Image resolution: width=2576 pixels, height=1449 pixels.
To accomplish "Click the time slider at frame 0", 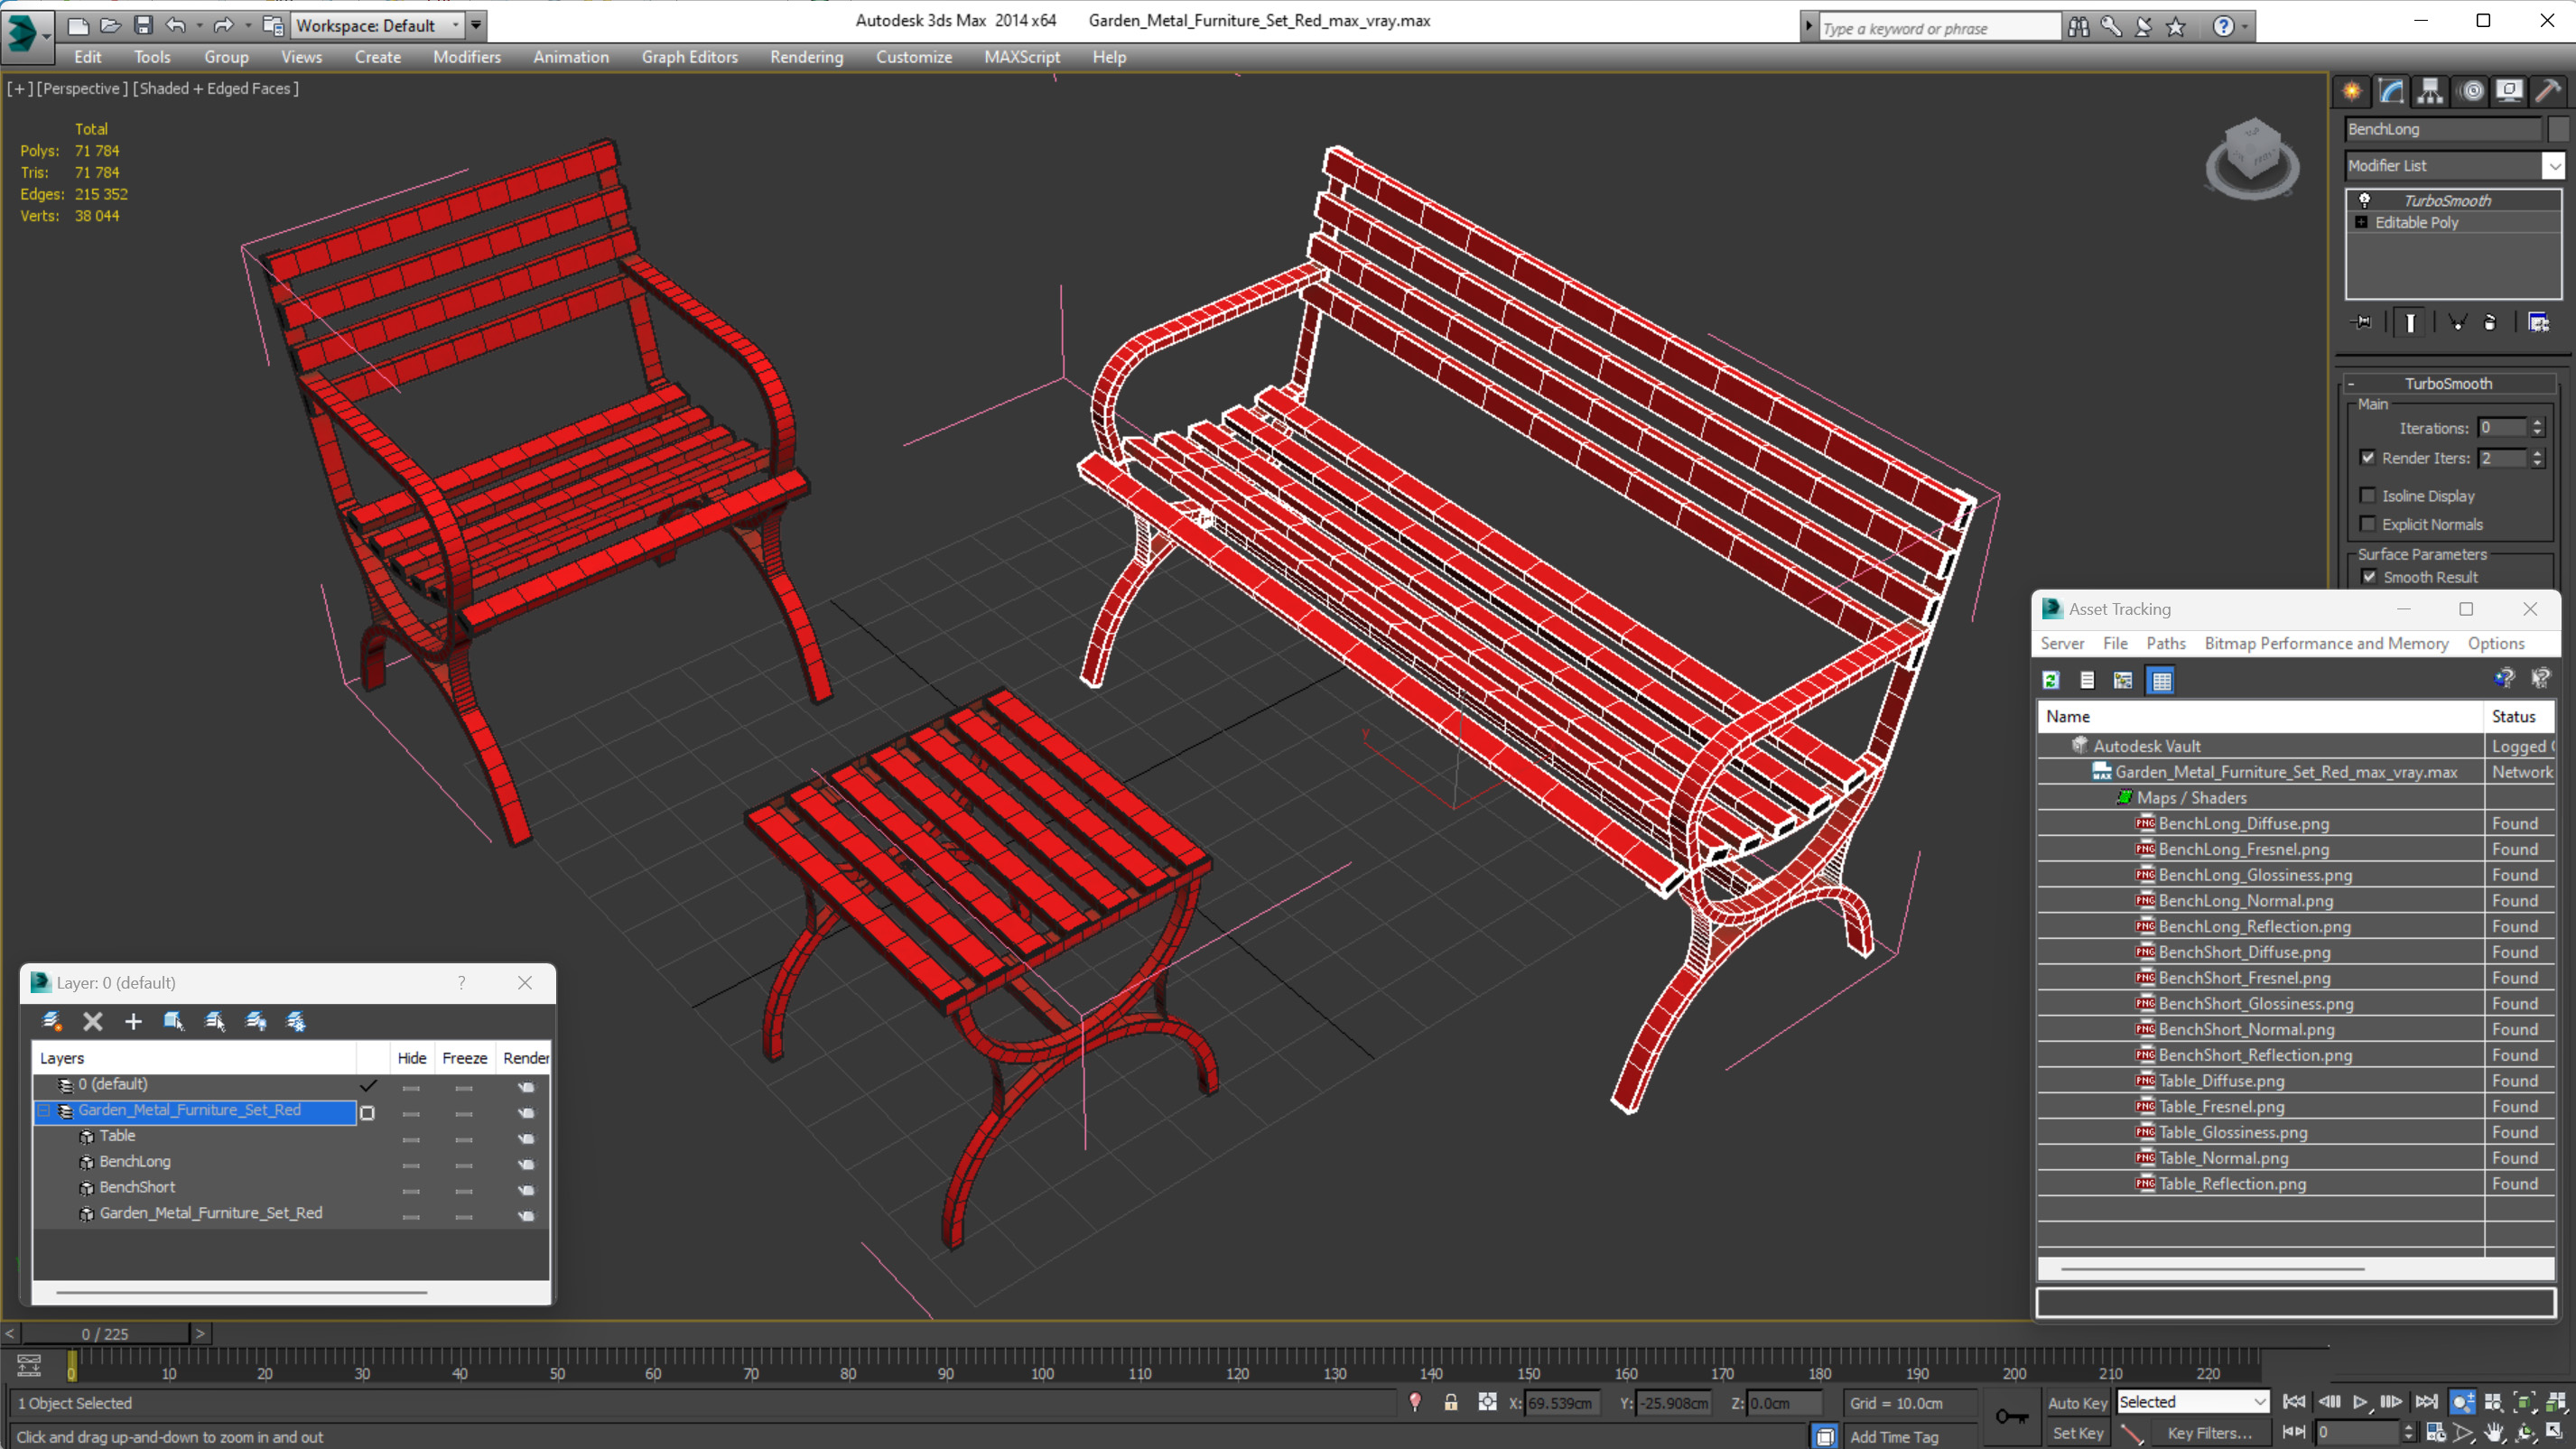I will click(x=105, y=1333).
